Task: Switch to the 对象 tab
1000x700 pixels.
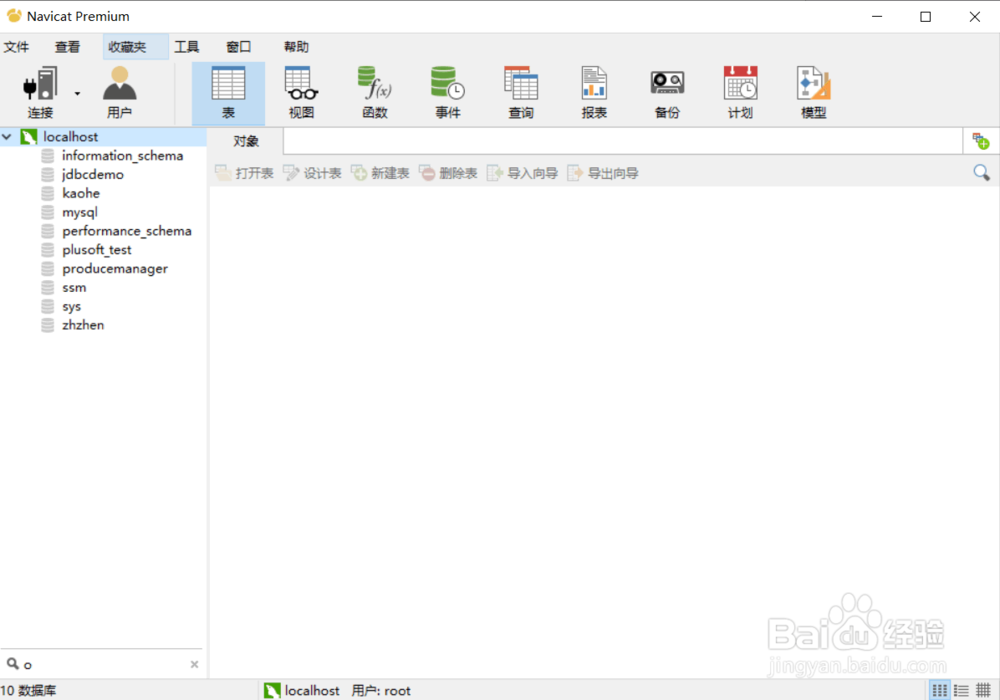Action: click(246, 141)
